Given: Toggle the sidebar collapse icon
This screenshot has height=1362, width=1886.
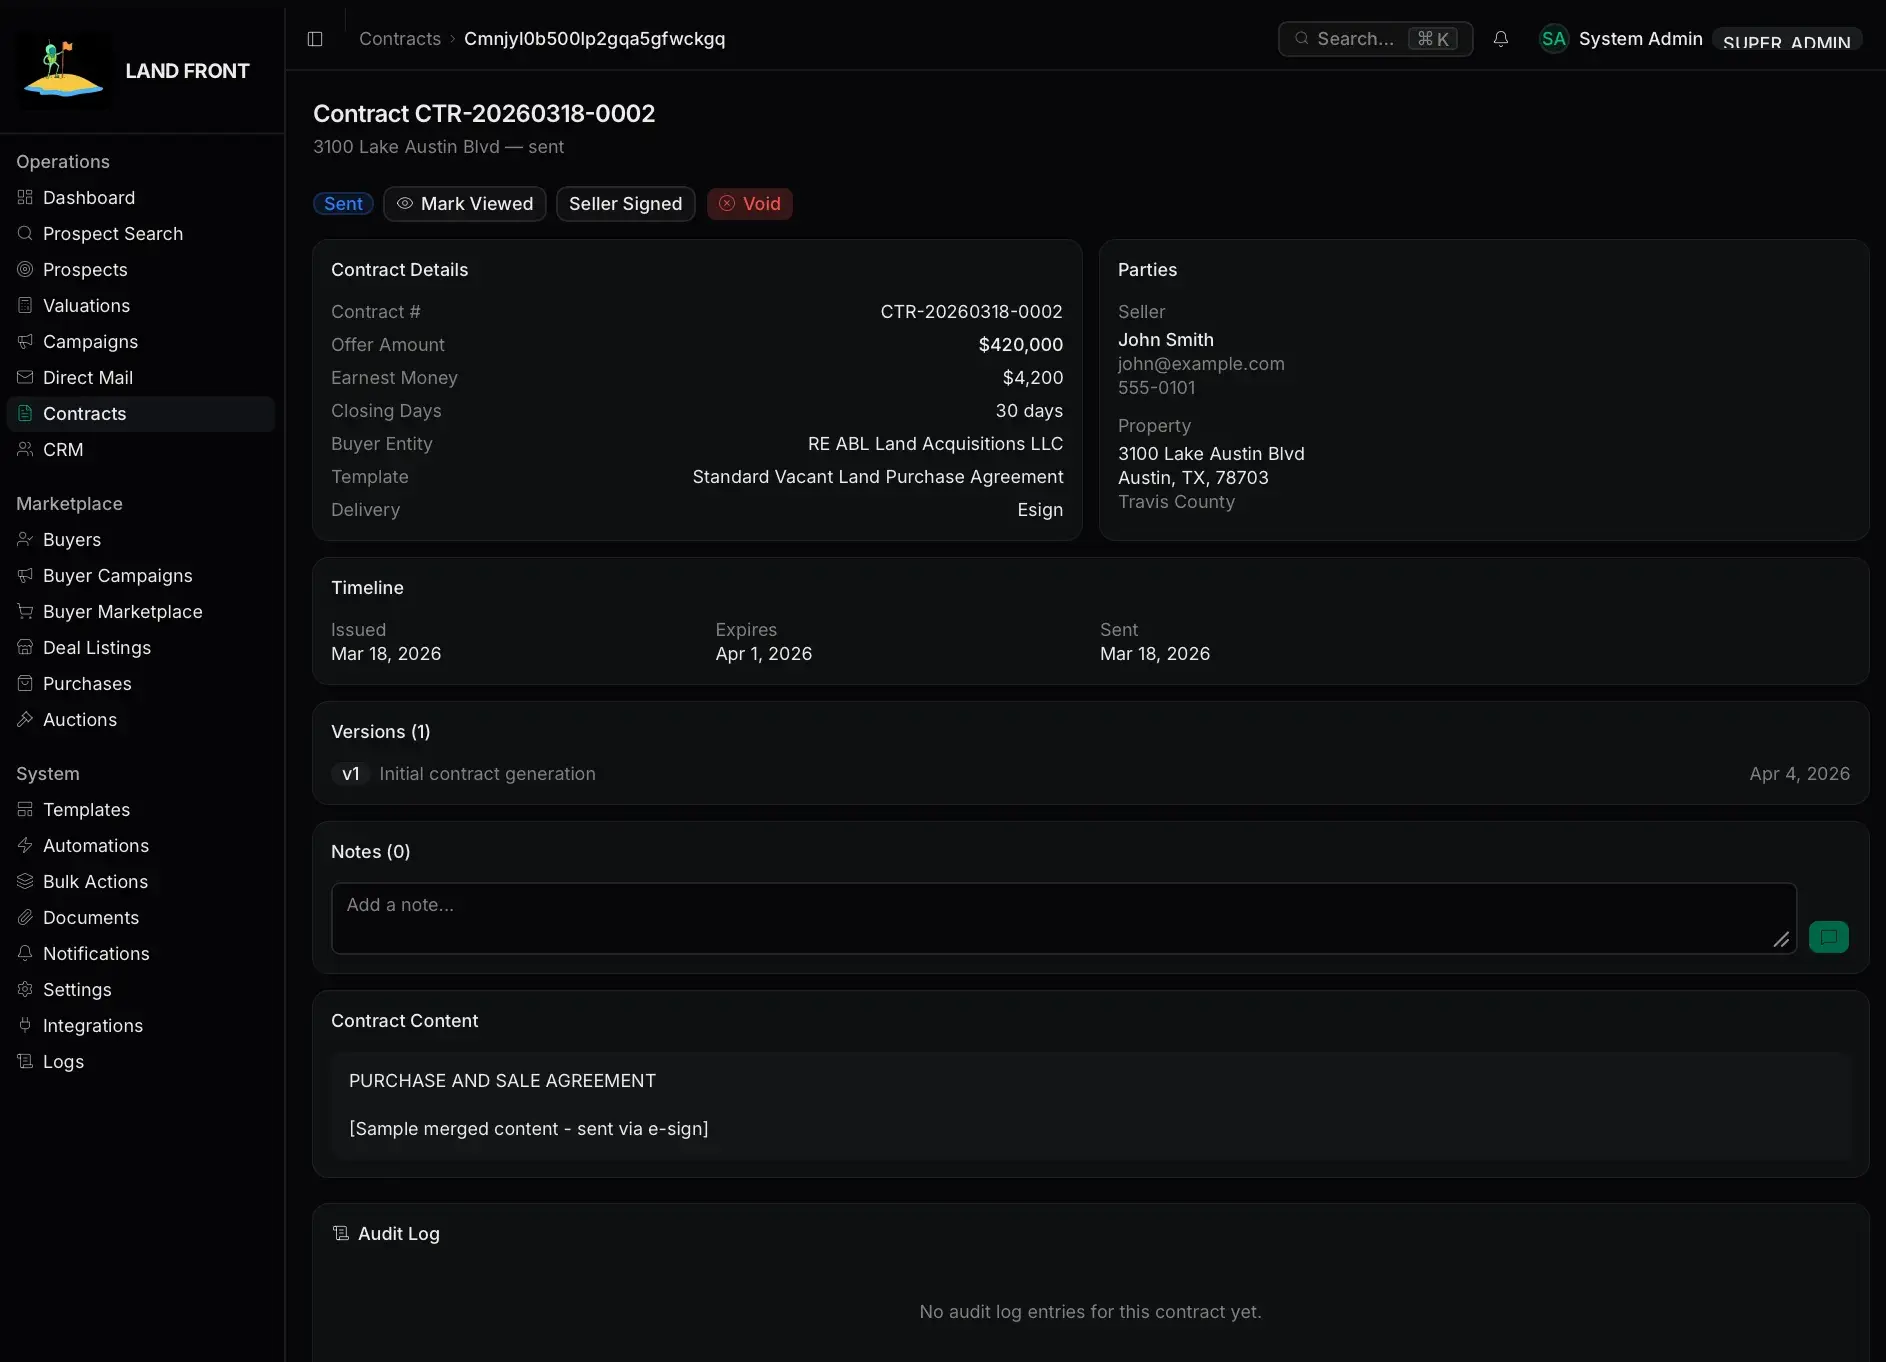Looking at the screenshot, I should [x=315, y=39].
